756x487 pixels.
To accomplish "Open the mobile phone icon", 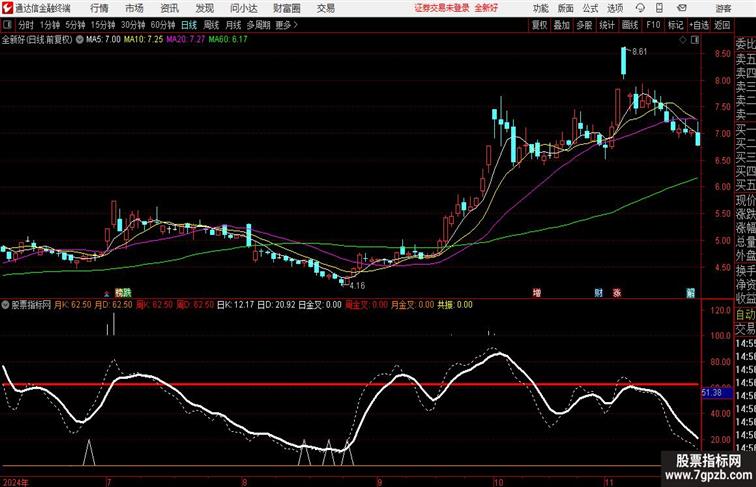I will tap(660, 8).
